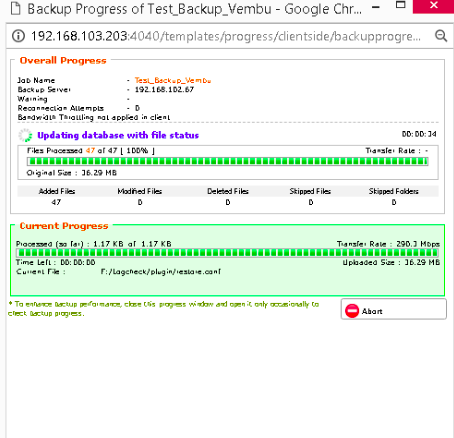This screenshot has width=454, height=438.
Task: Click the Modified Files column header
Action: (140, 191)
